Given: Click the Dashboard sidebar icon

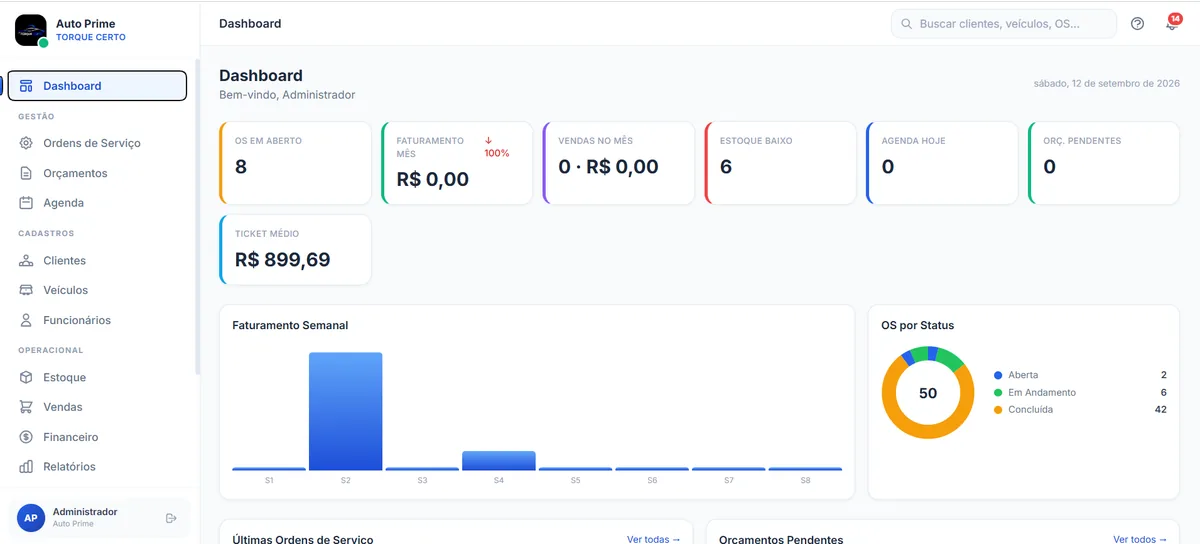Looking at the screenshot, I should click(26, 86).
